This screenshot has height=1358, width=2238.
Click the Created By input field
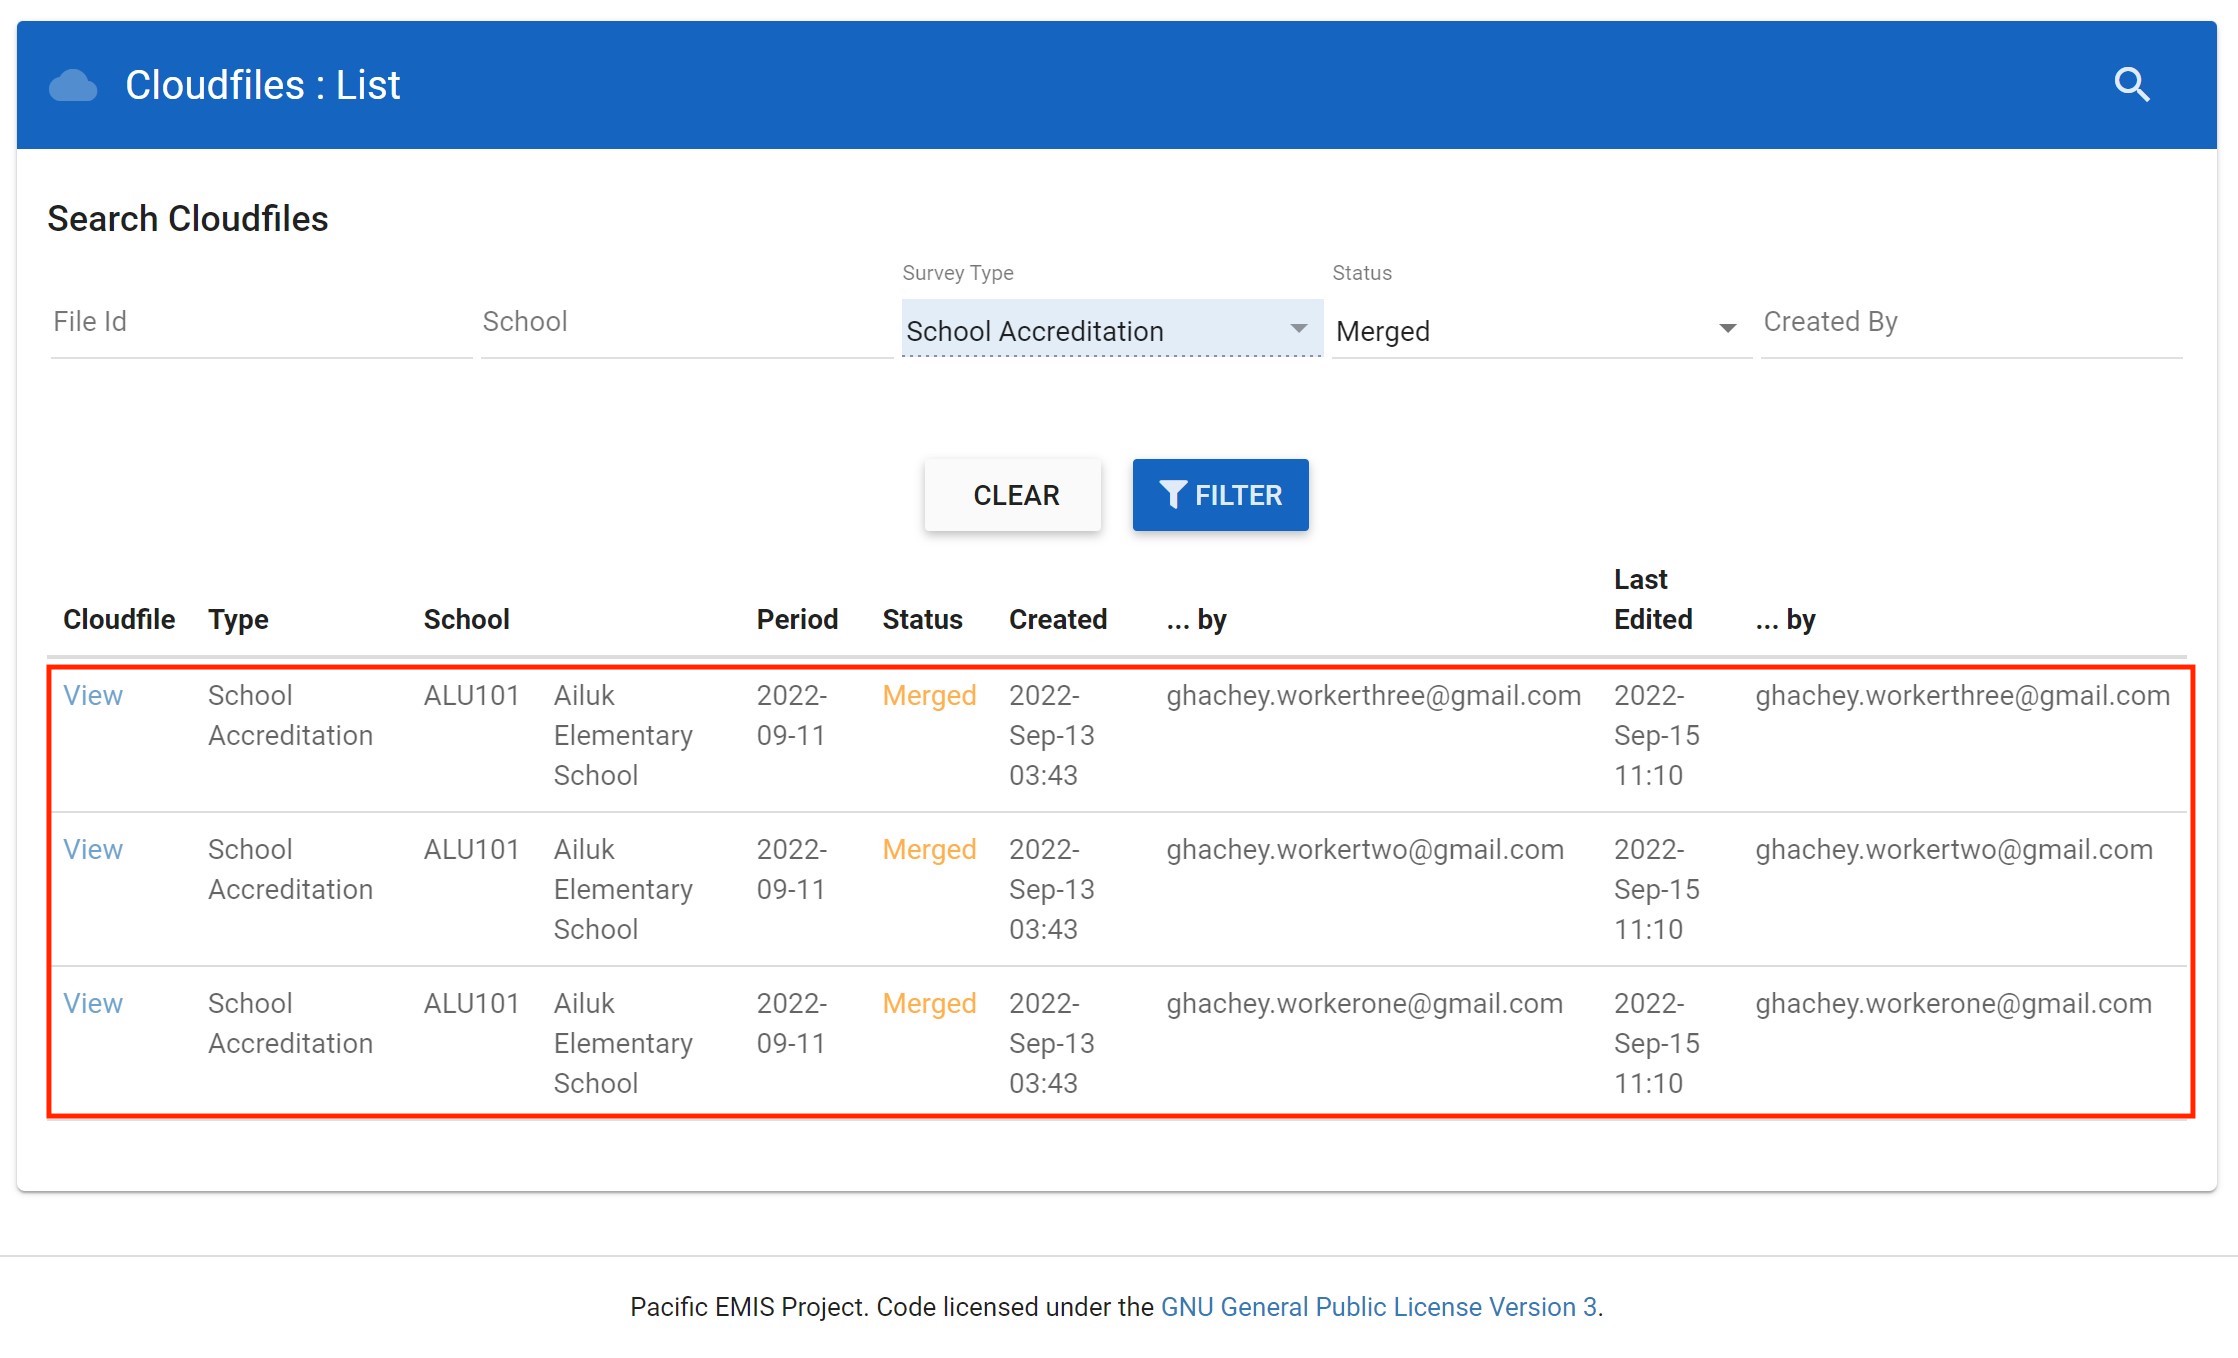1970,322
